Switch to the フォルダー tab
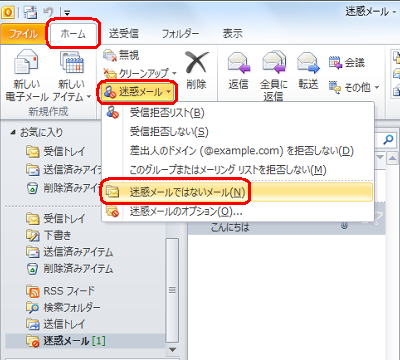This screenshot has height=360, width=400. 180,33
